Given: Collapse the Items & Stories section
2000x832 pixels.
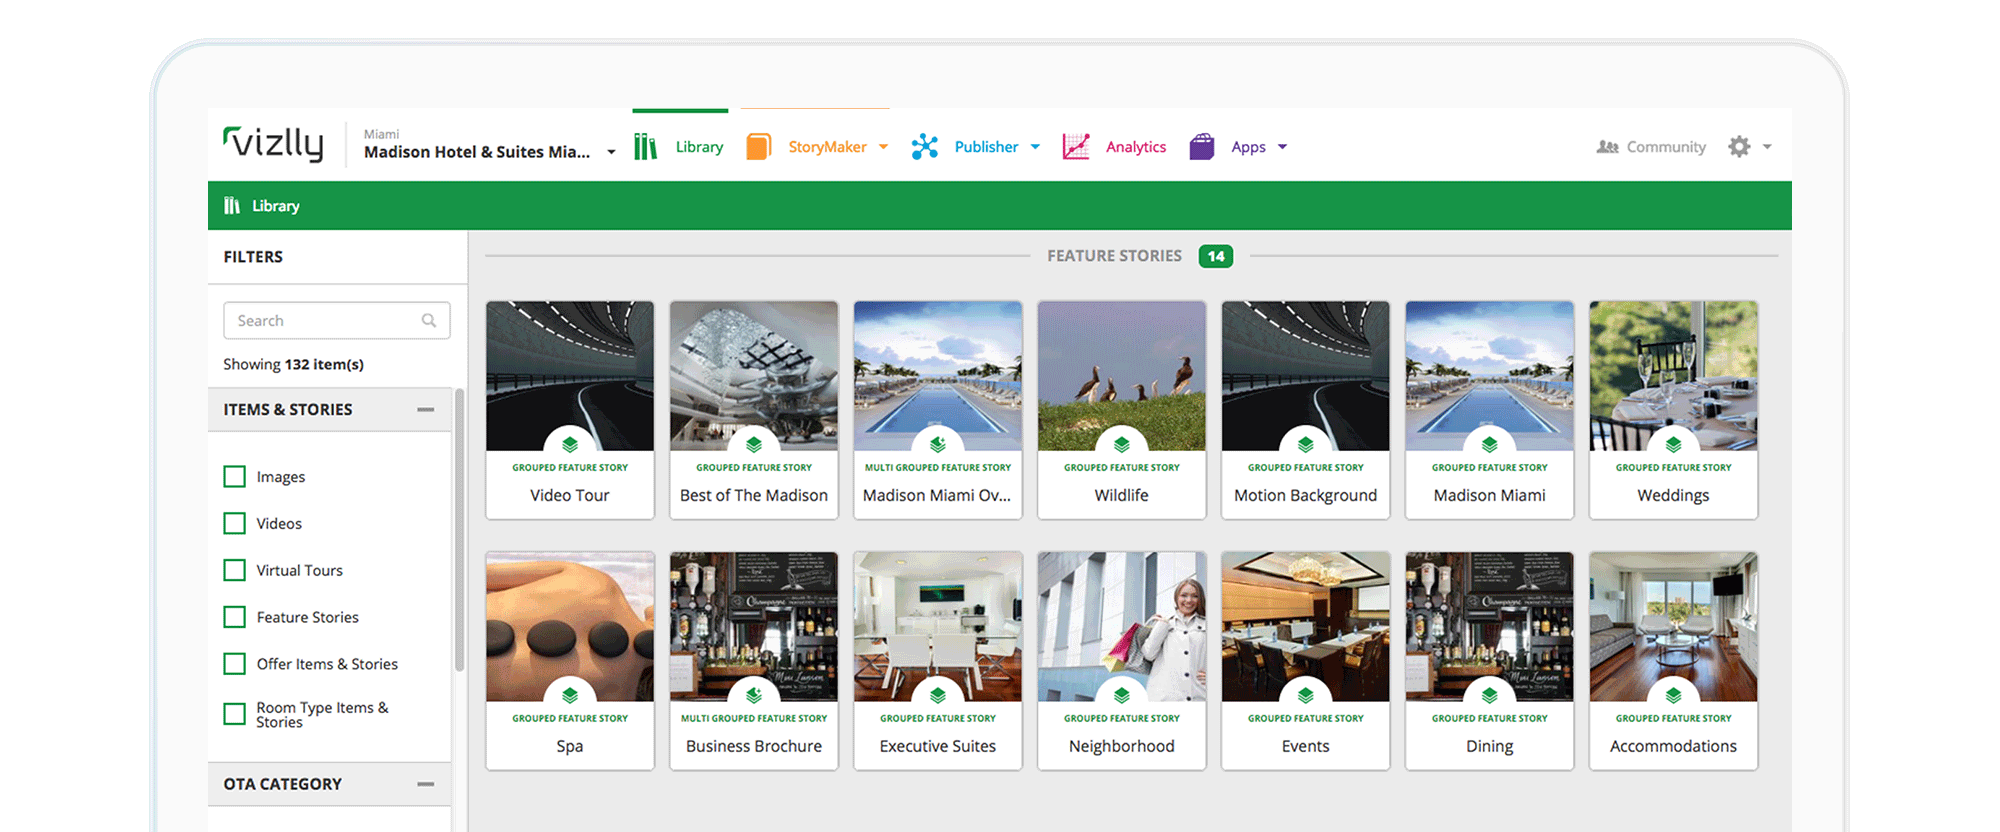Looking at the screenshot, I should [x=426, y=410].
